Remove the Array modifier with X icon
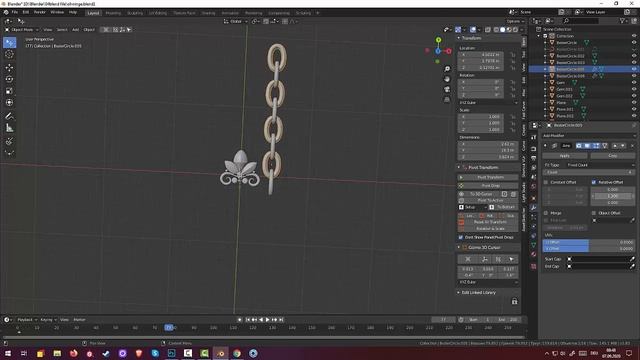 point(633,146)
